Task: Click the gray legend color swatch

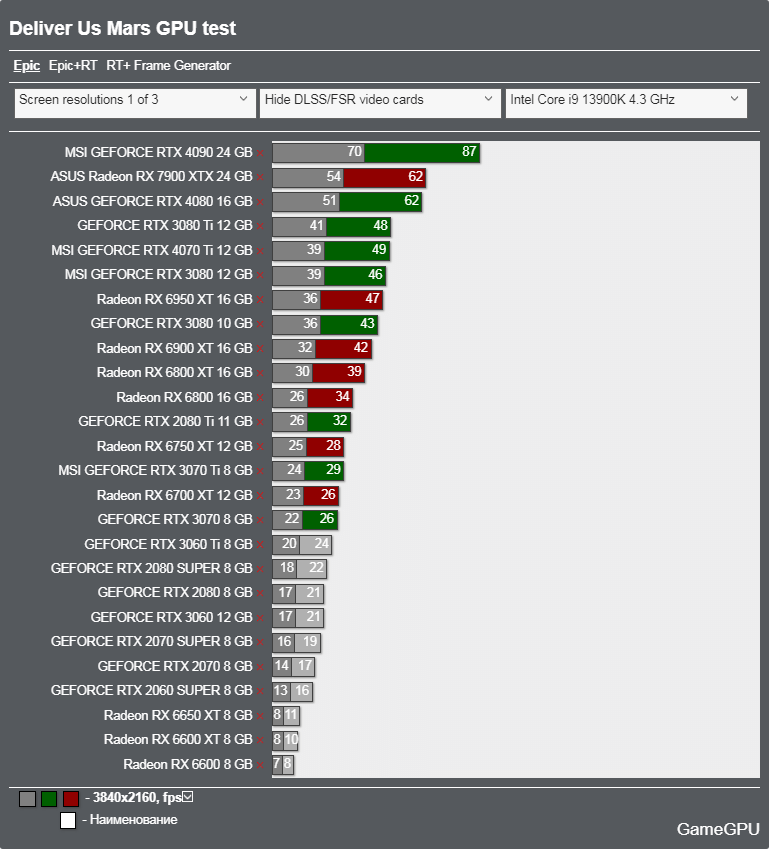Action: coord(27,799)
